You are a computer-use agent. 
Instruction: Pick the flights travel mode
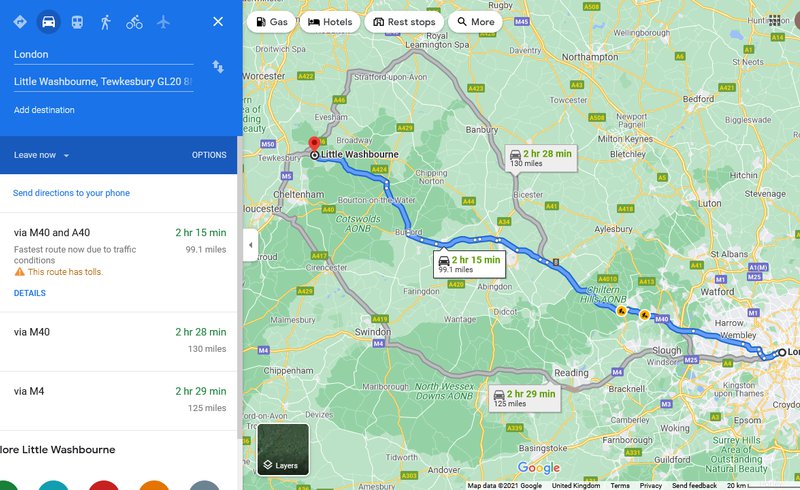click(x=163, y=22)
